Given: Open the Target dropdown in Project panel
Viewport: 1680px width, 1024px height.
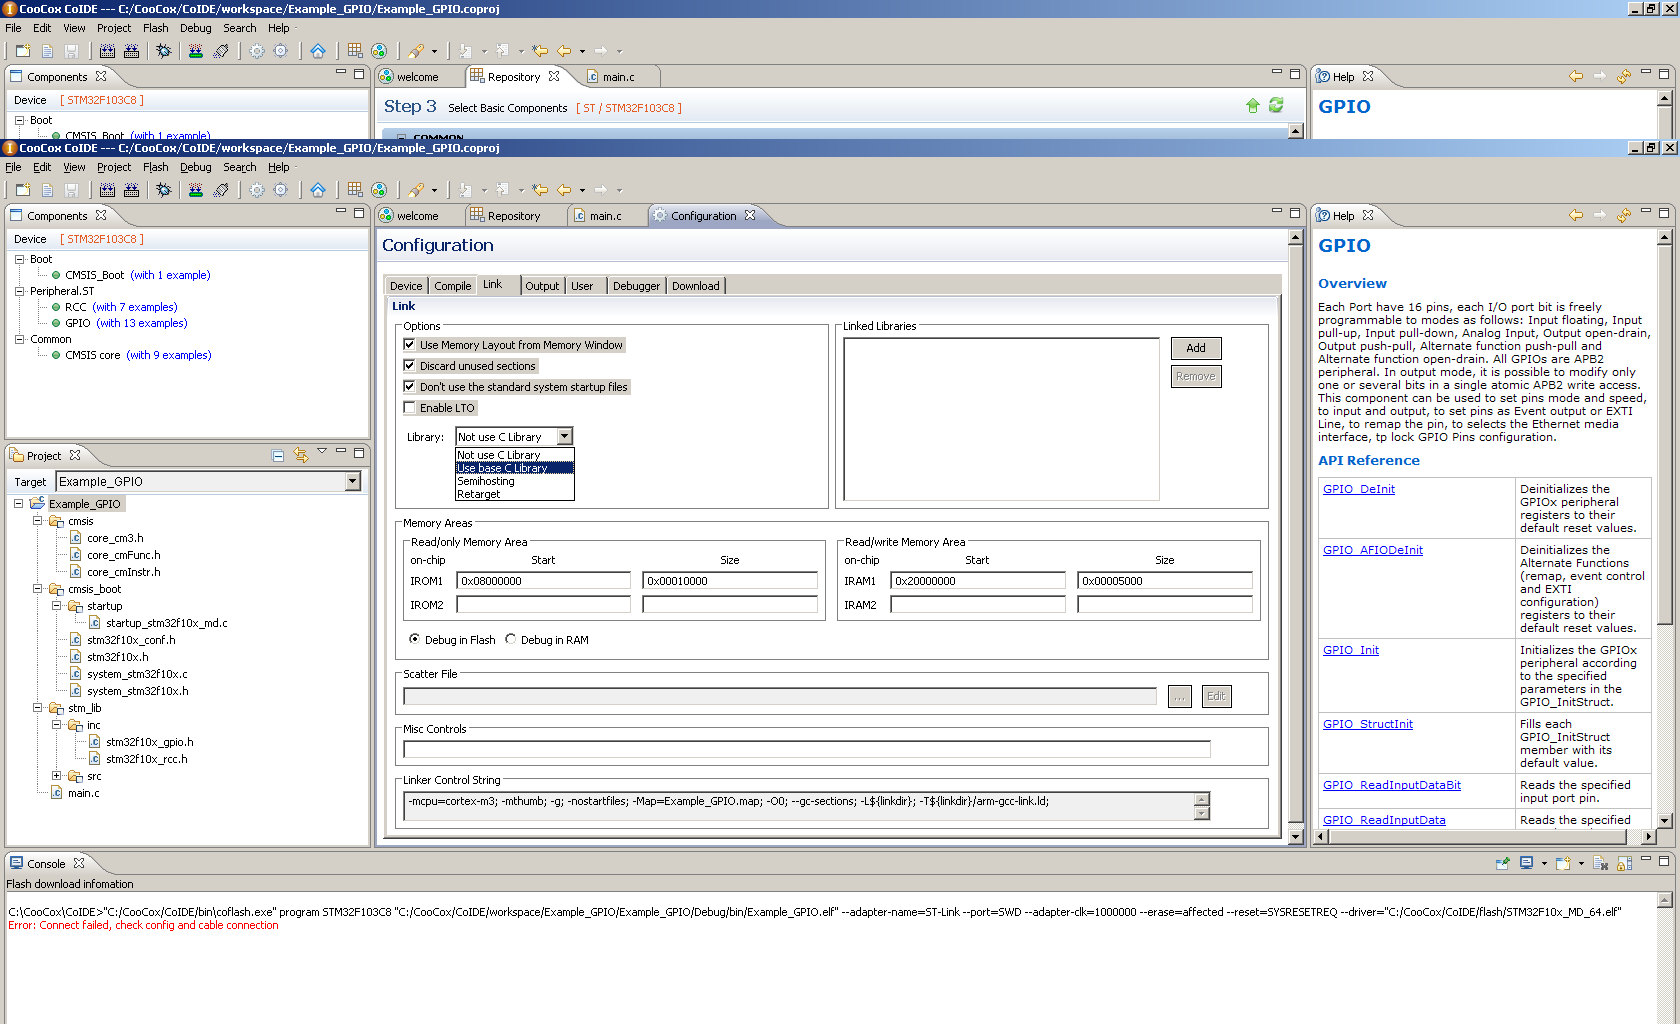Looking at the screenshot, I should [352, 482].
